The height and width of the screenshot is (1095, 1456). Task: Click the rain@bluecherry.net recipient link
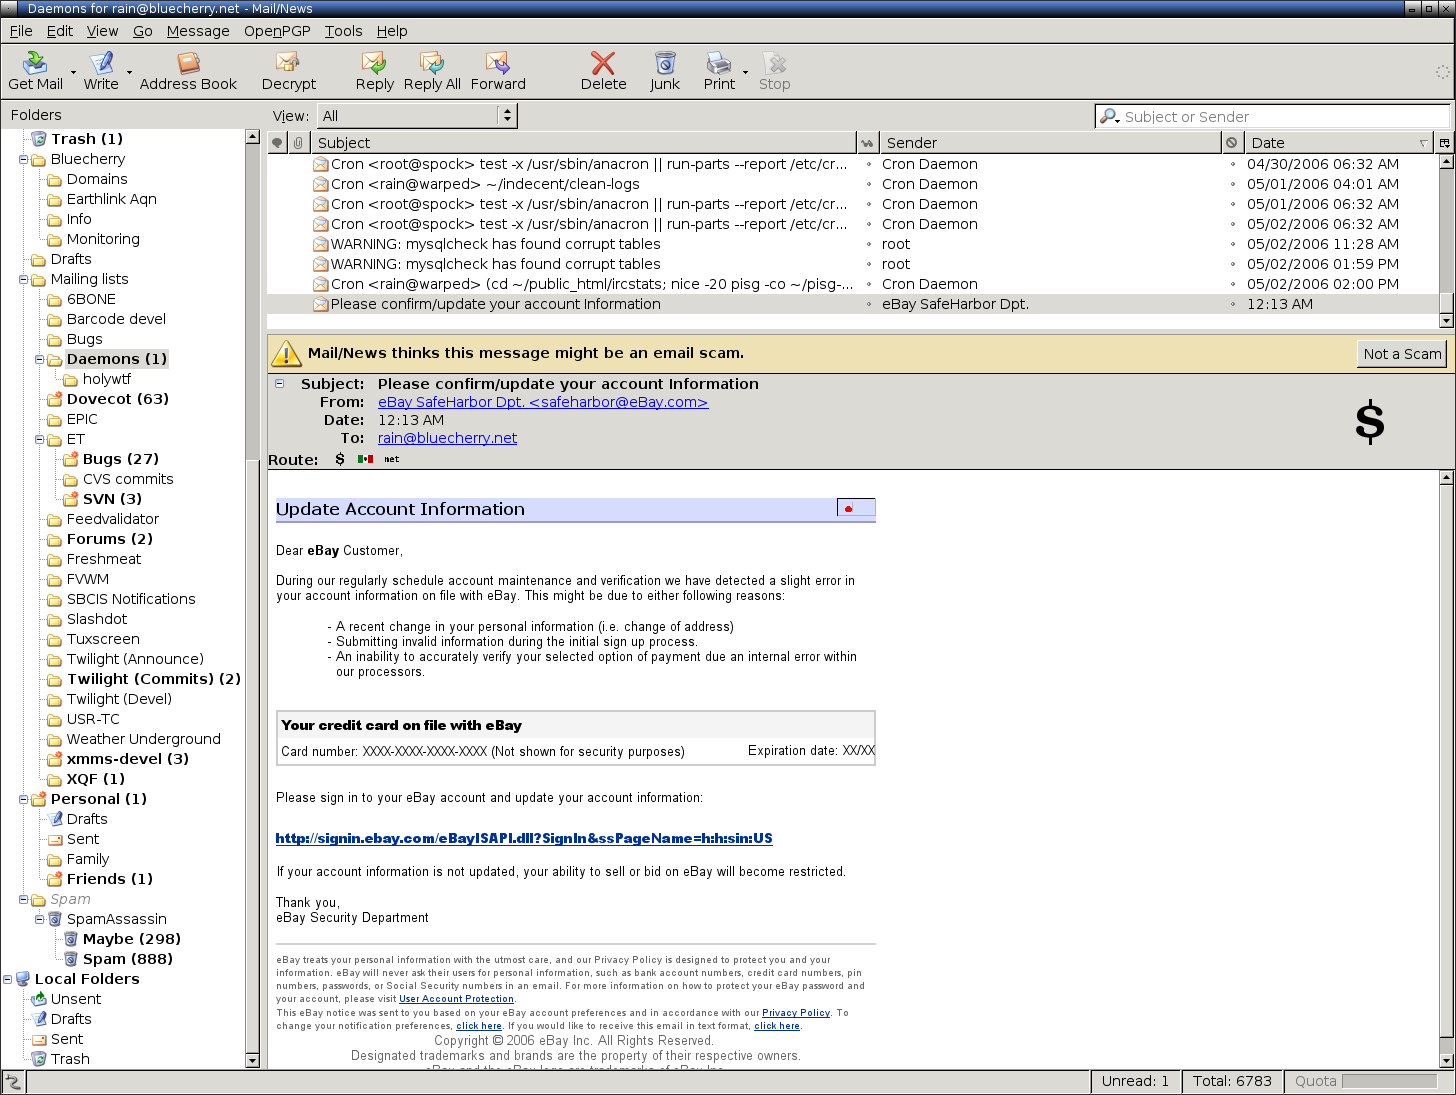pos(447,438)
